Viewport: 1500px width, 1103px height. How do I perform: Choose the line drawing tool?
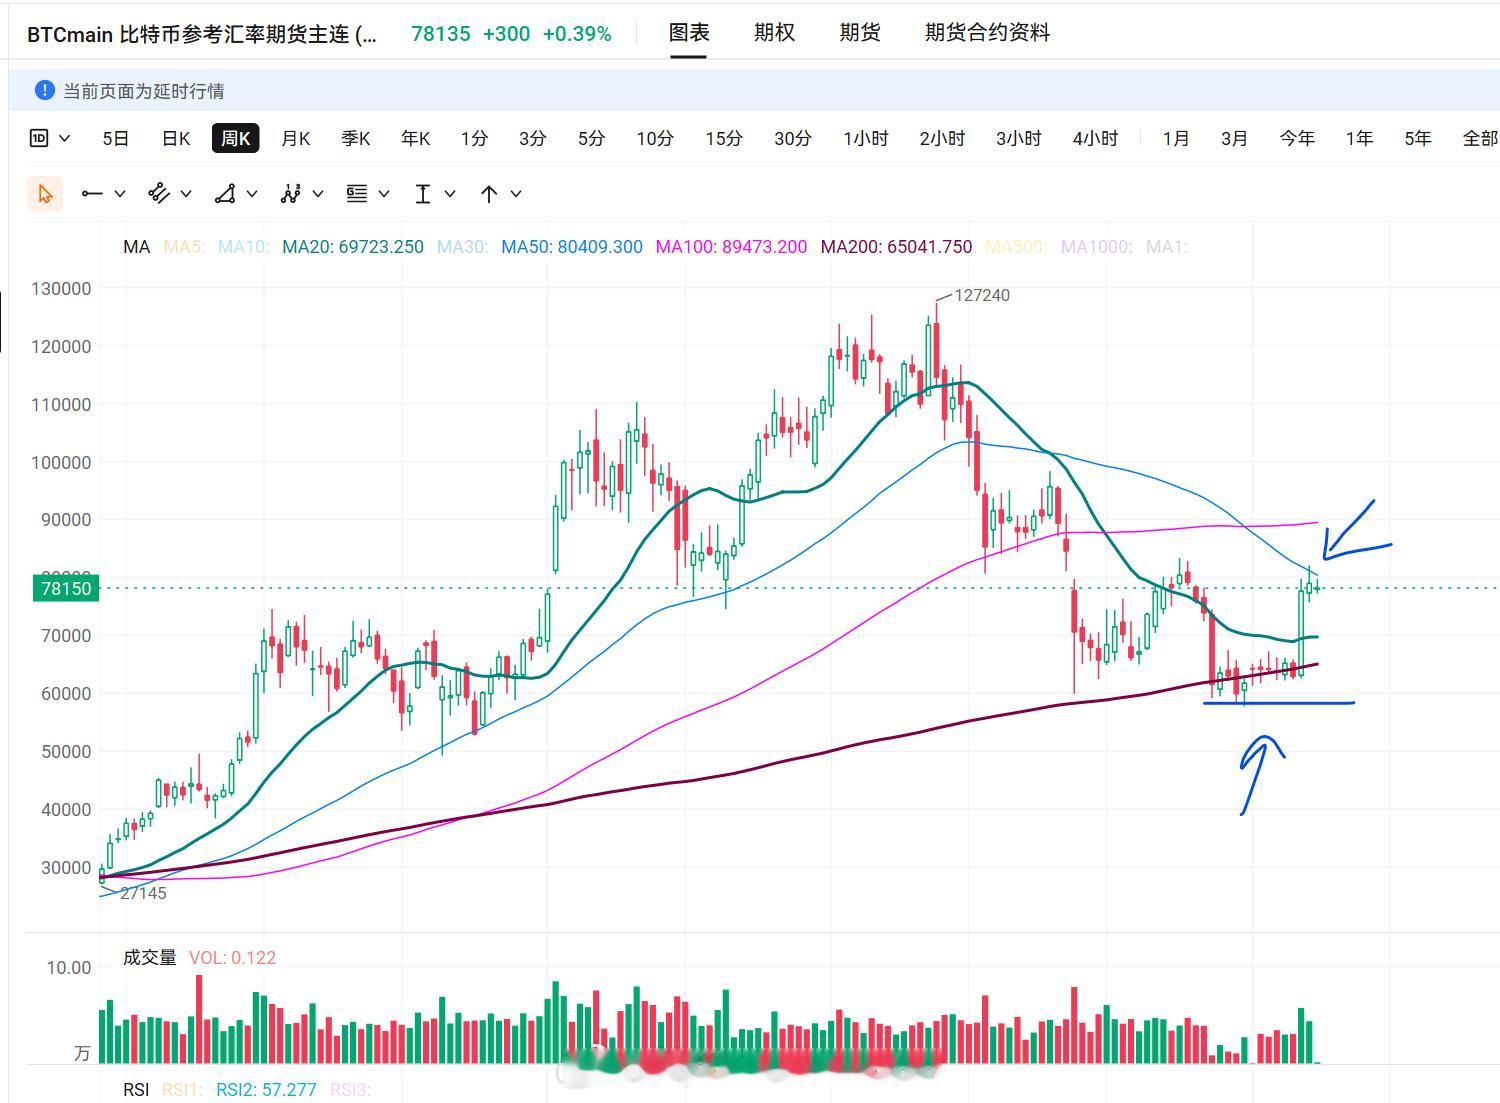92,194
